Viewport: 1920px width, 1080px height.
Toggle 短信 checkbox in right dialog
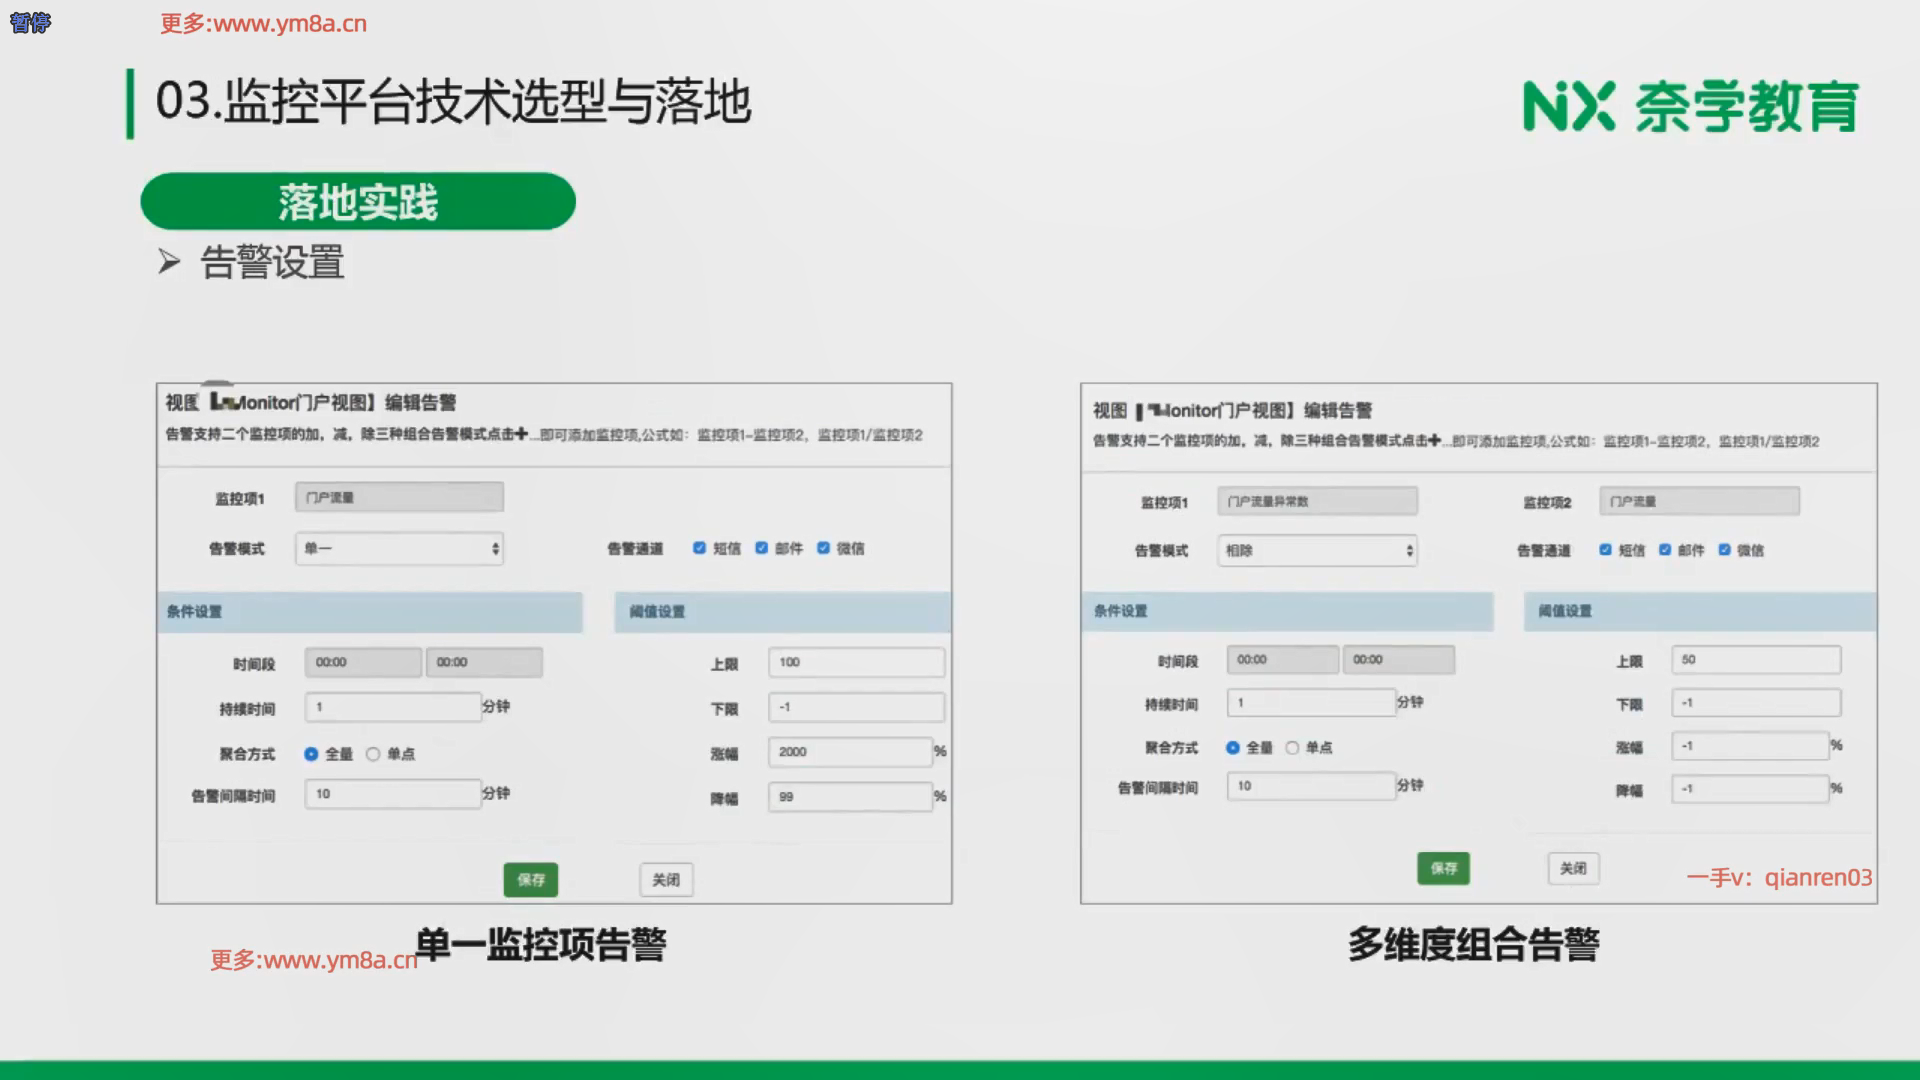(1605, 550)
